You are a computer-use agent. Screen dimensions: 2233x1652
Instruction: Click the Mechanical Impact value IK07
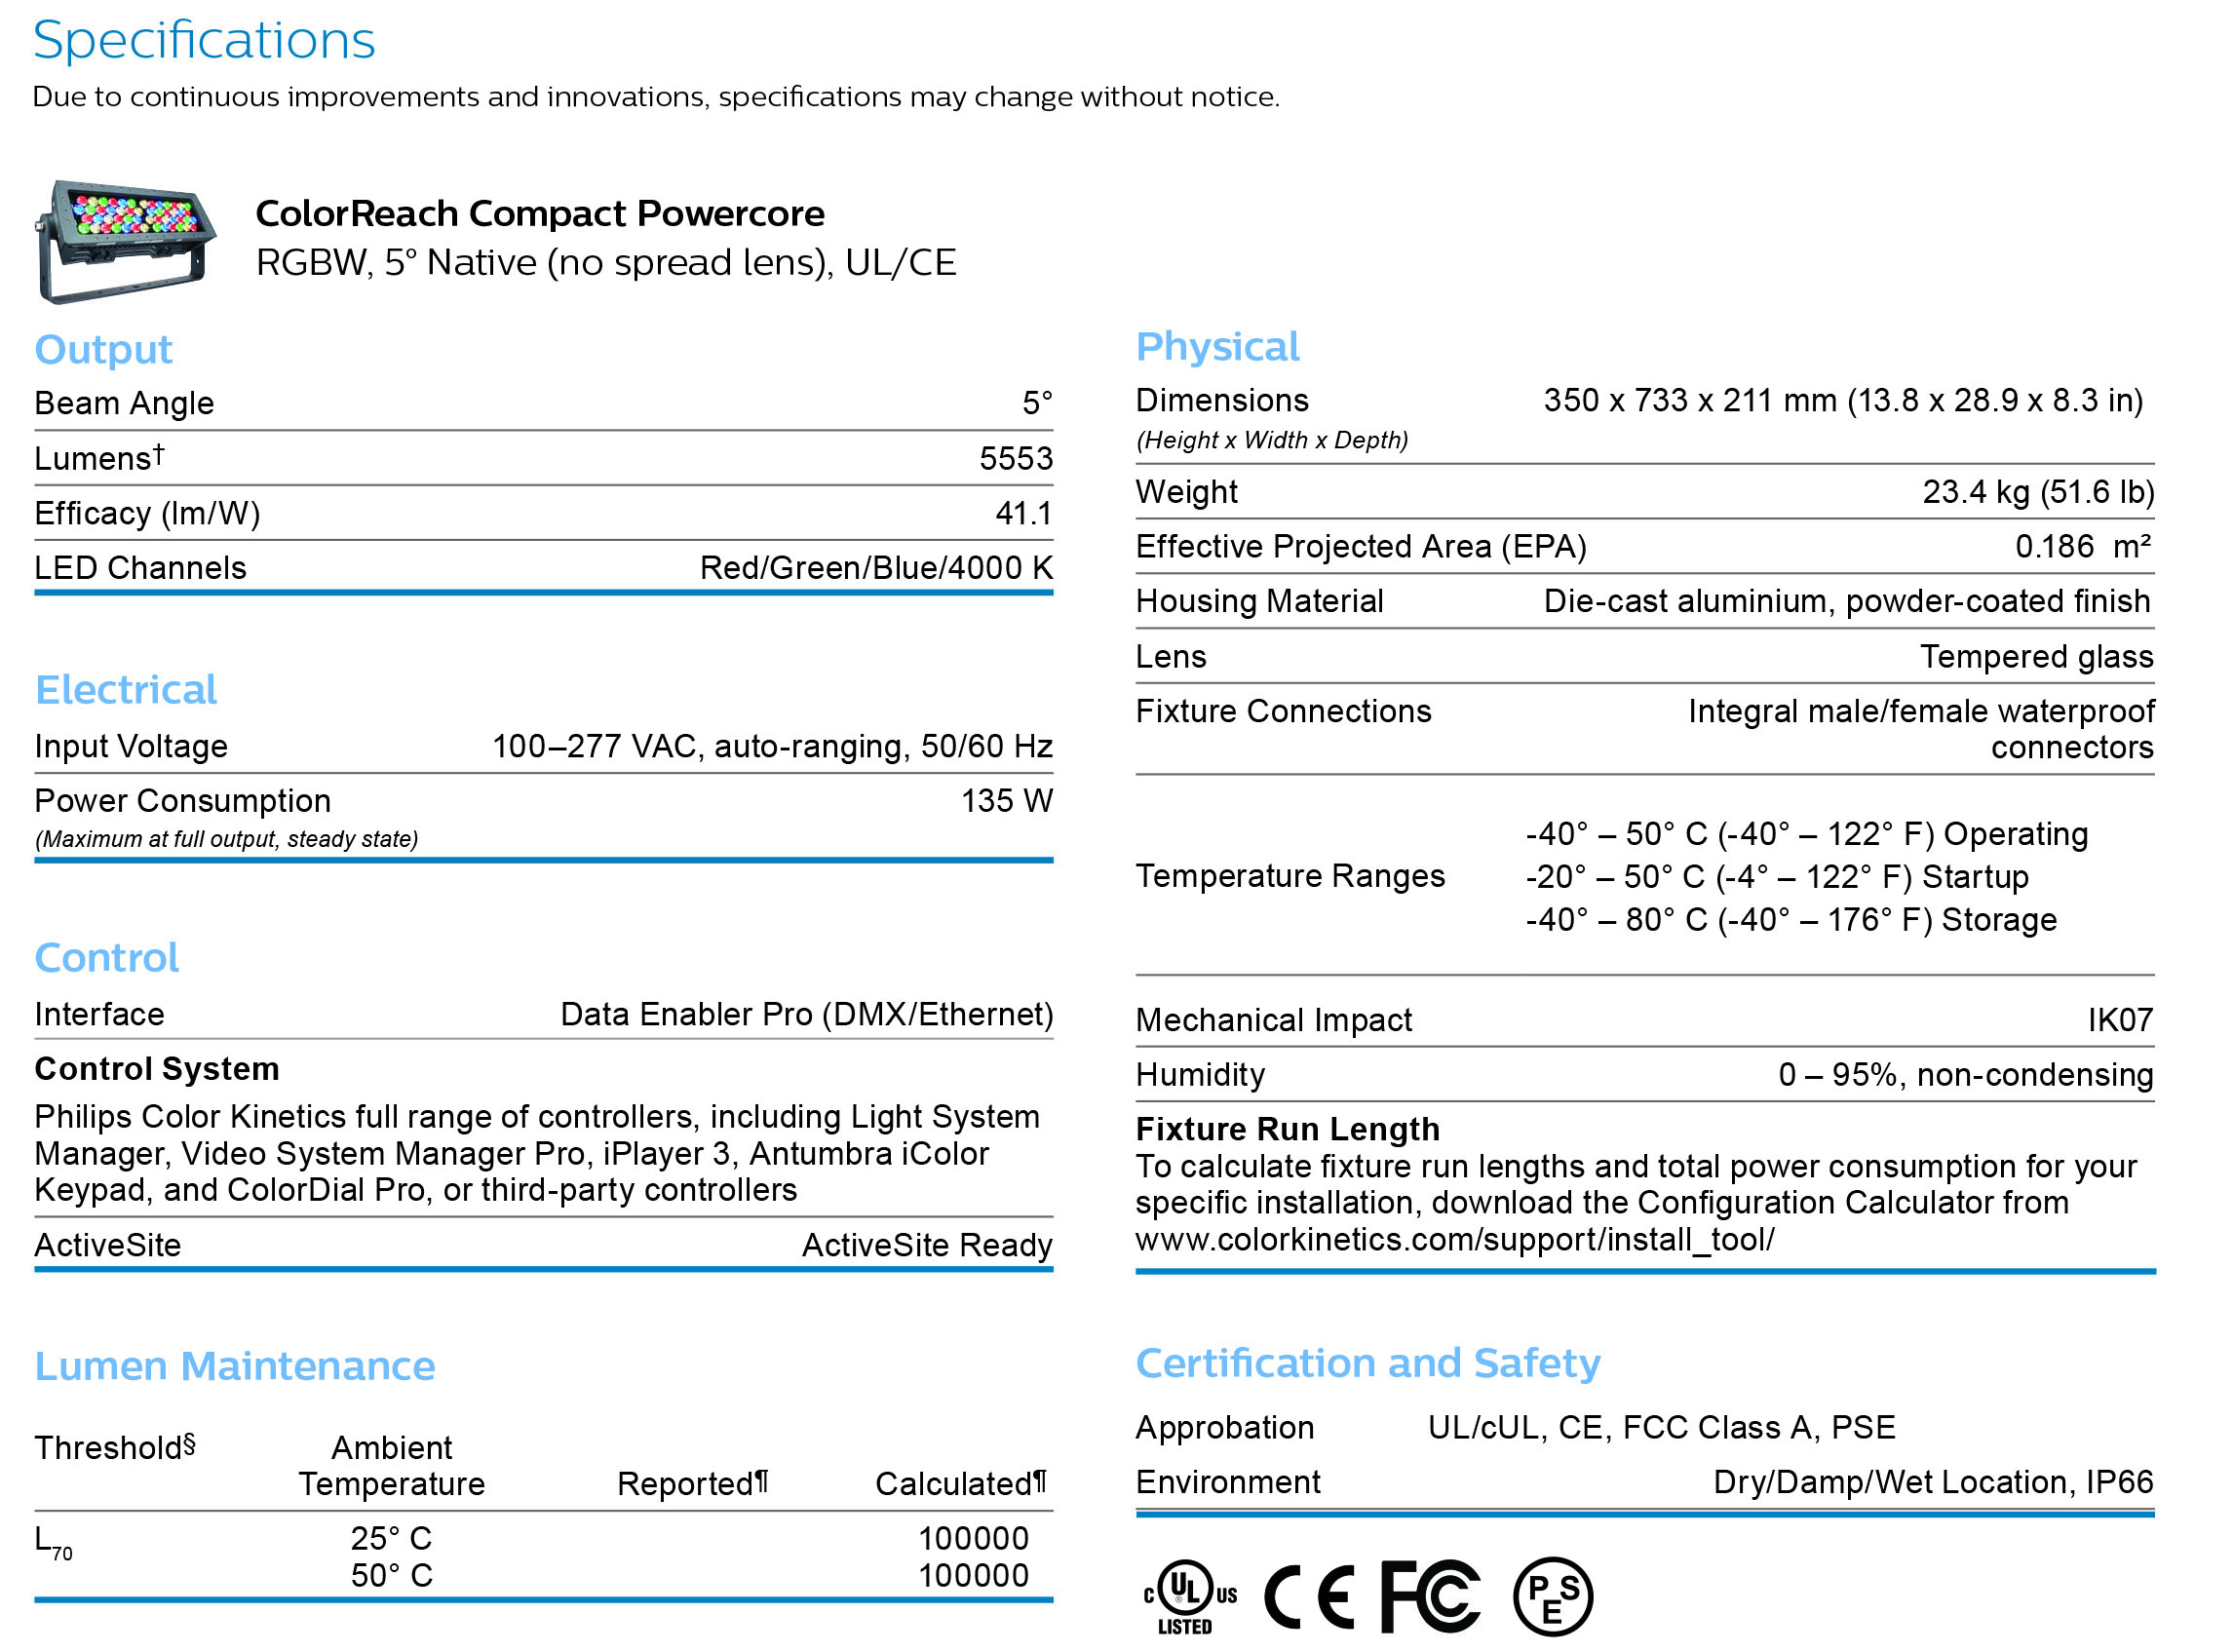2121,1020
